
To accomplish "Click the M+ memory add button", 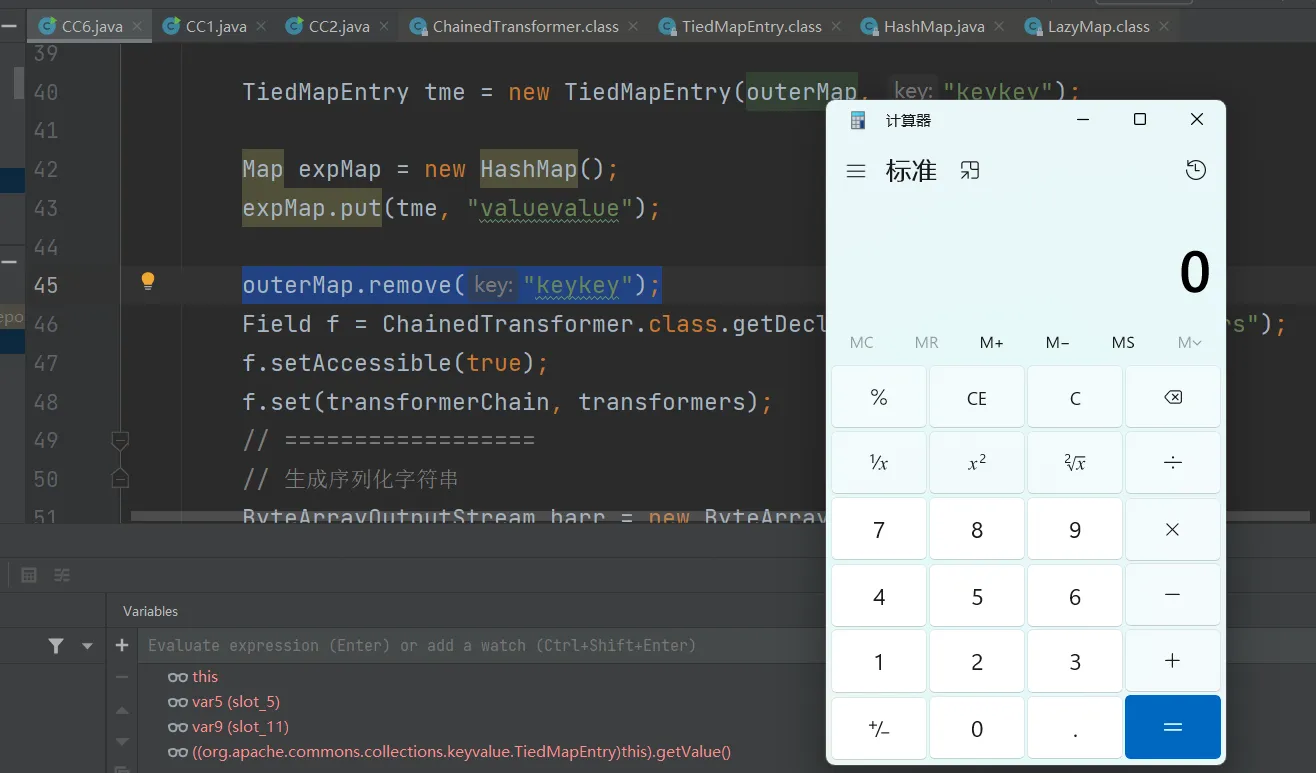I will pyautogui.click(x=992, y=342).
